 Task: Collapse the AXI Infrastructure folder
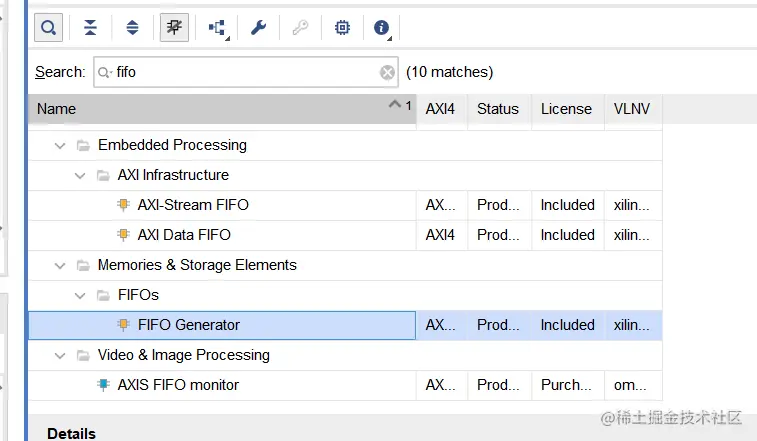point(81,175)
